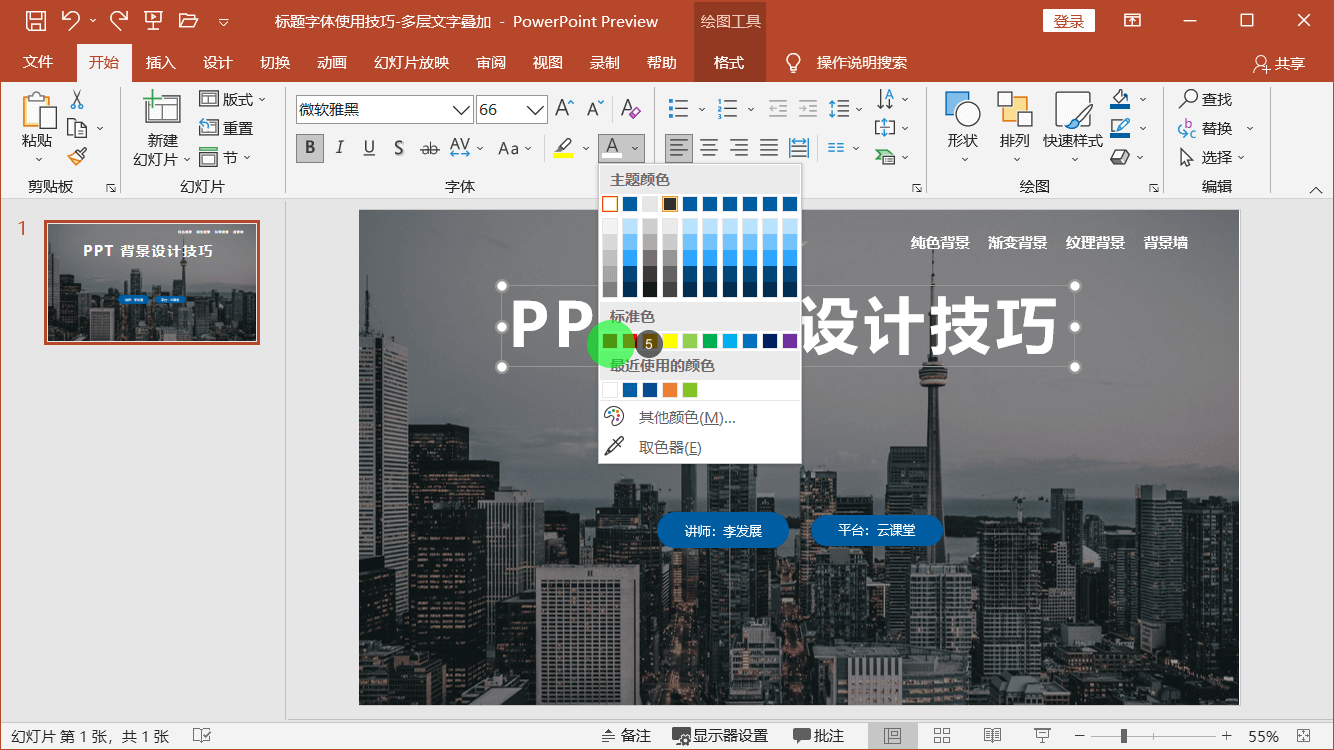Switch to slide sorter view icon
1334x750 pixels.
point(942,736)
